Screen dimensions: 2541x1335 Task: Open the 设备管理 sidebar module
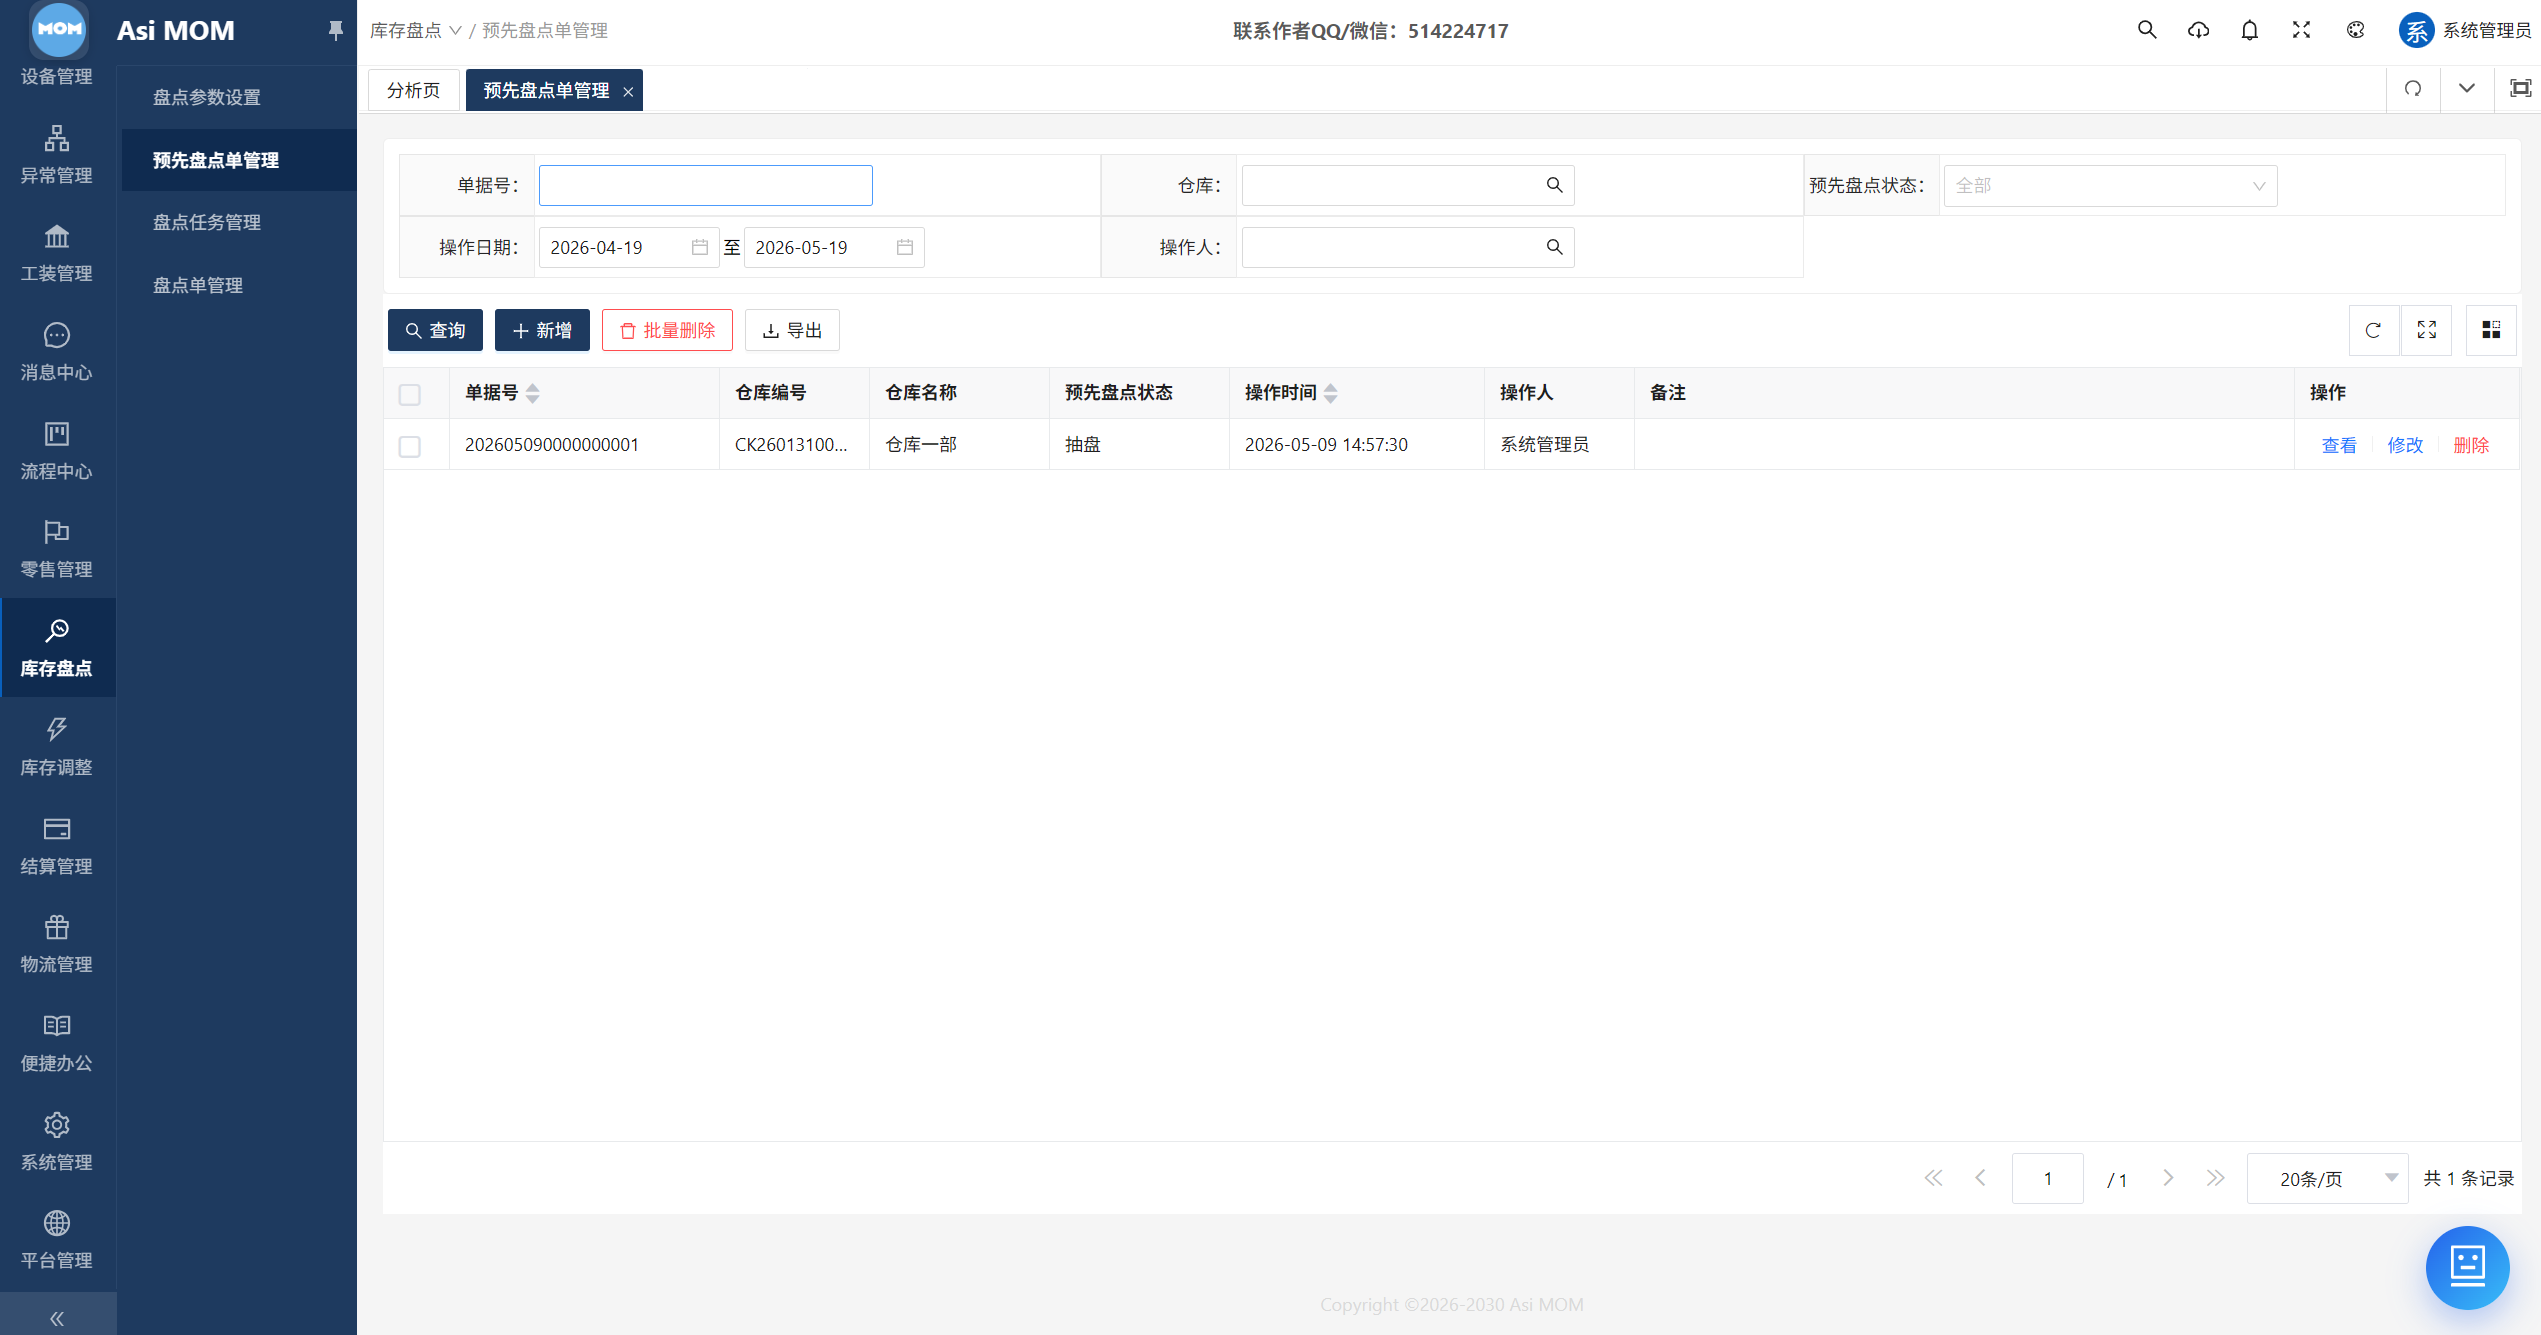[x=57, y=76]
